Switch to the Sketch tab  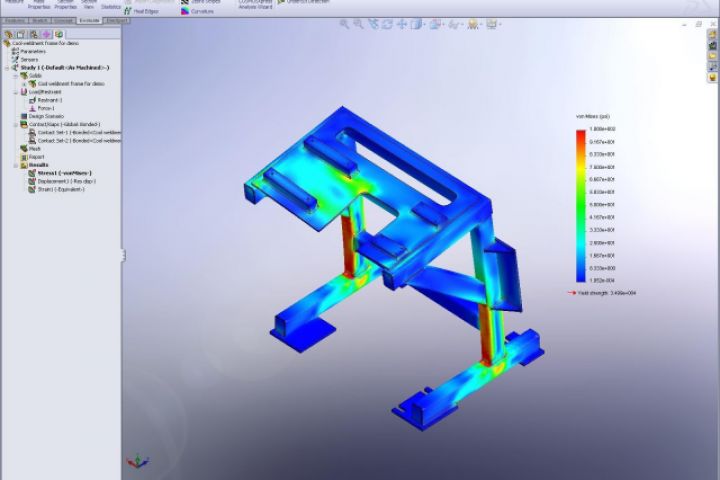pyautogui.click(x=39, y=21)
